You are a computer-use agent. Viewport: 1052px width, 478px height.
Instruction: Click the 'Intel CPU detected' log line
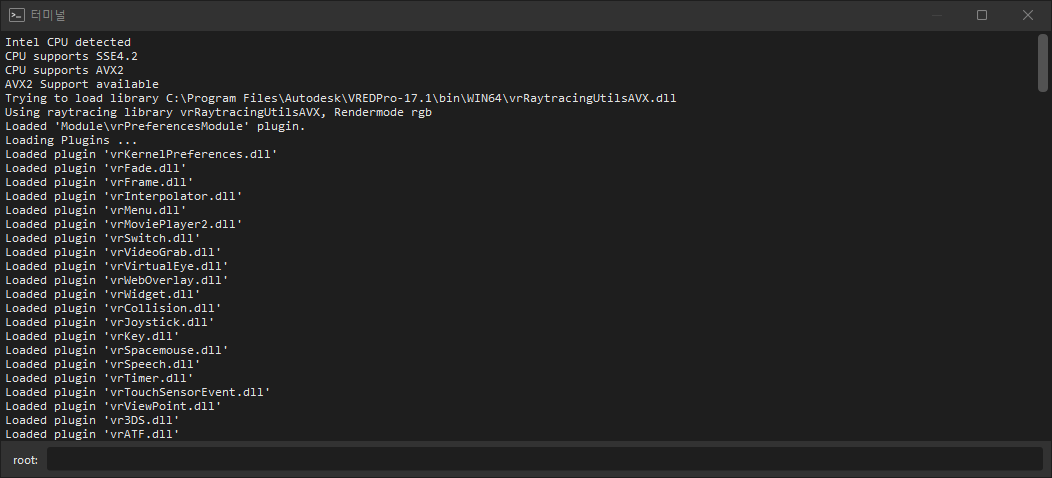(x=68, y=42)
